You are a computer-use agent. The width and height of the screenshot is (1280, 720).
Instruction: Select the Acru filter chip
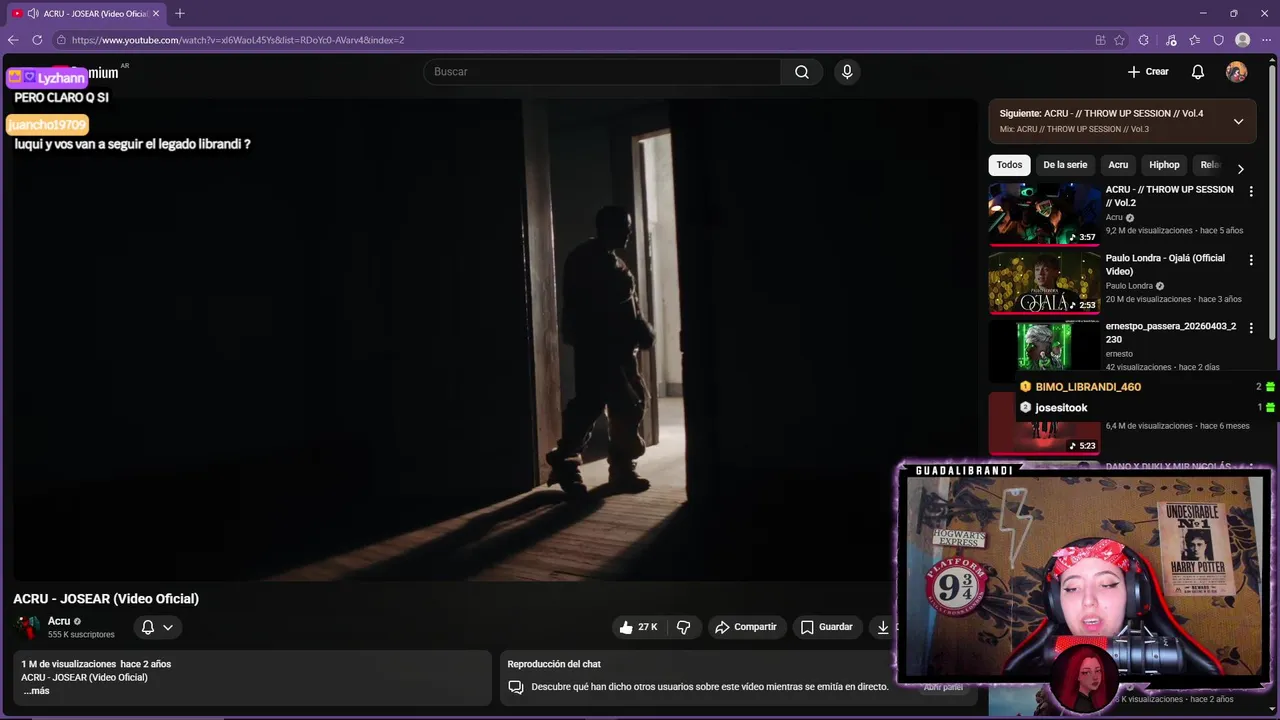tap(1118, 165)
